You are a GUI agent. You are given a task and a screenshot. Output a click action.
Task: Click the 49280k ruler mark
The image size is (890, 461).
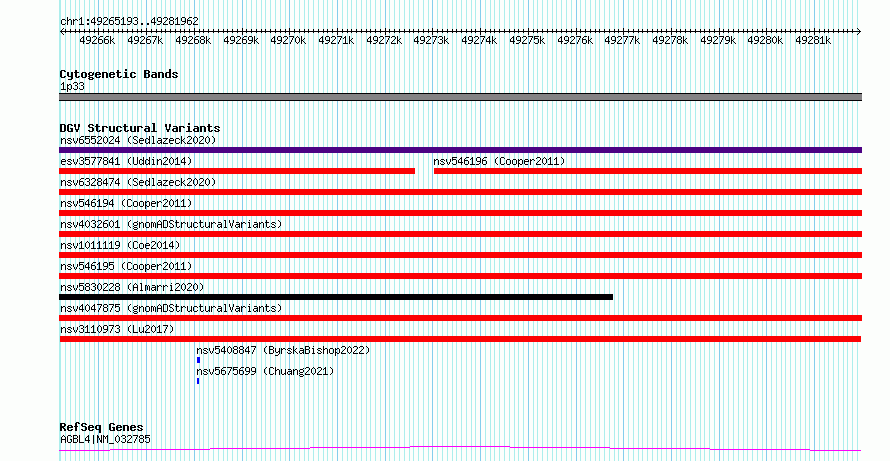tap(765, 40)
